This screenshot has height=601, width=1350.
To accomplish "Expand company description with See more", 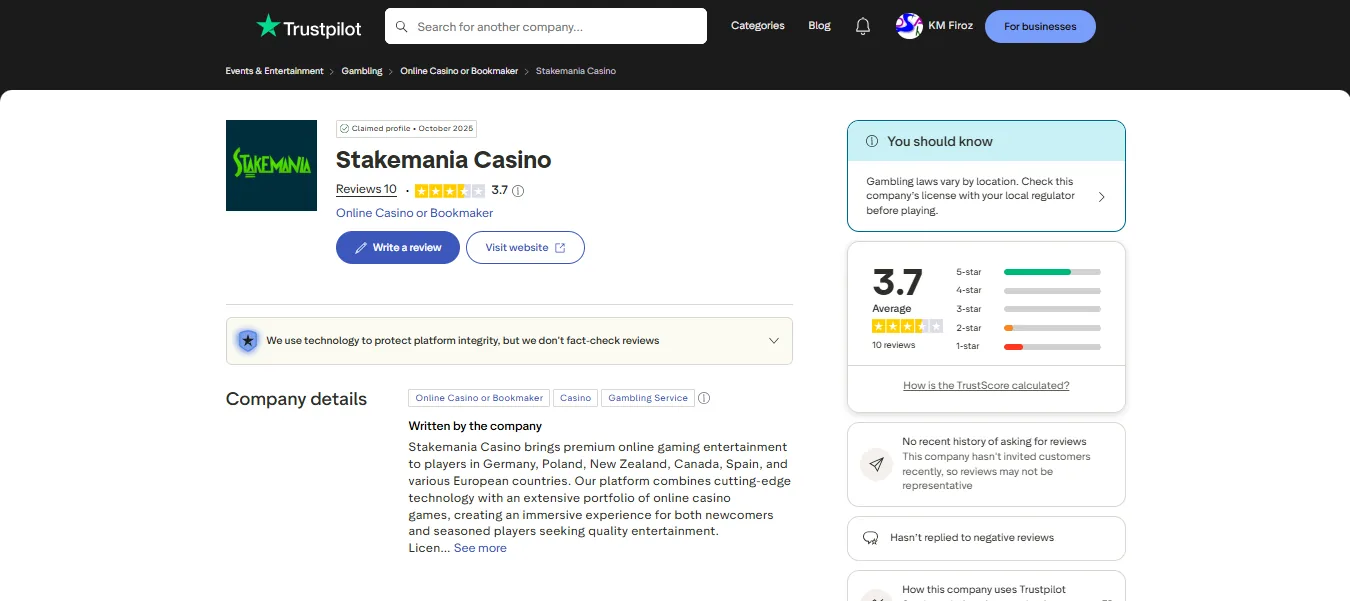I will pos(480,548).
